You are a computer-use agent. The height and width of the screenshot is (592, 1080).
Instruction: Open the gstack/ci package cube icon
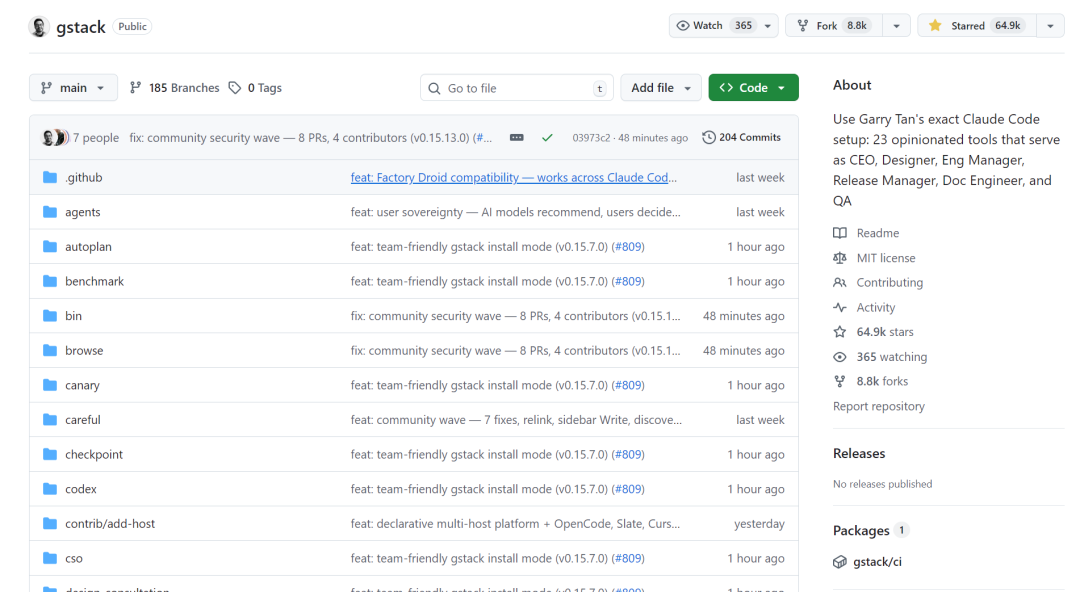tap(840, 561)
